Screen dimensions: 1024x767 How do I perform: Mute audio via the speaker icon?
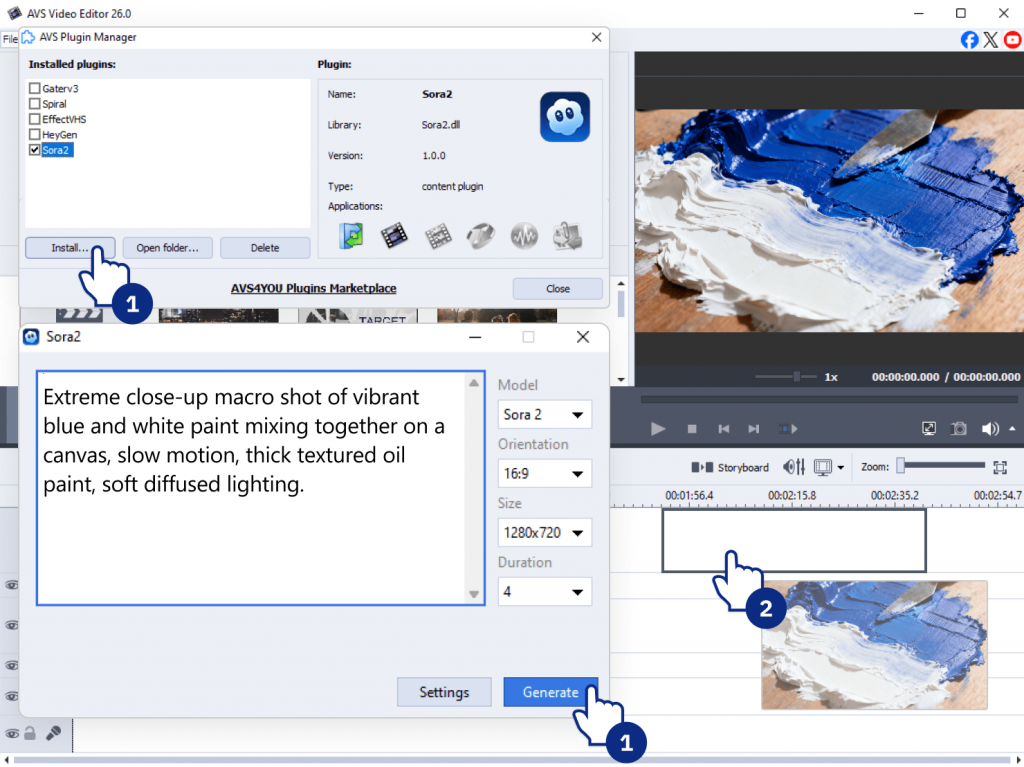[990, 428]
